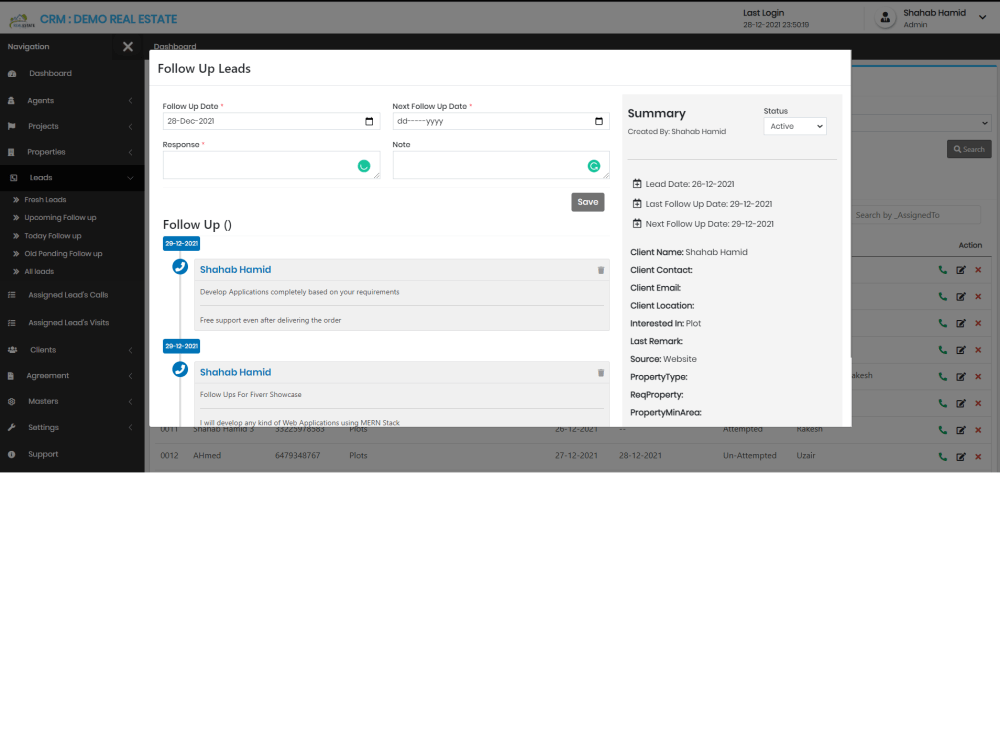Expand the Agents menu chevron
Viewport: 1000px width, 750px height.
pos(130,101)
